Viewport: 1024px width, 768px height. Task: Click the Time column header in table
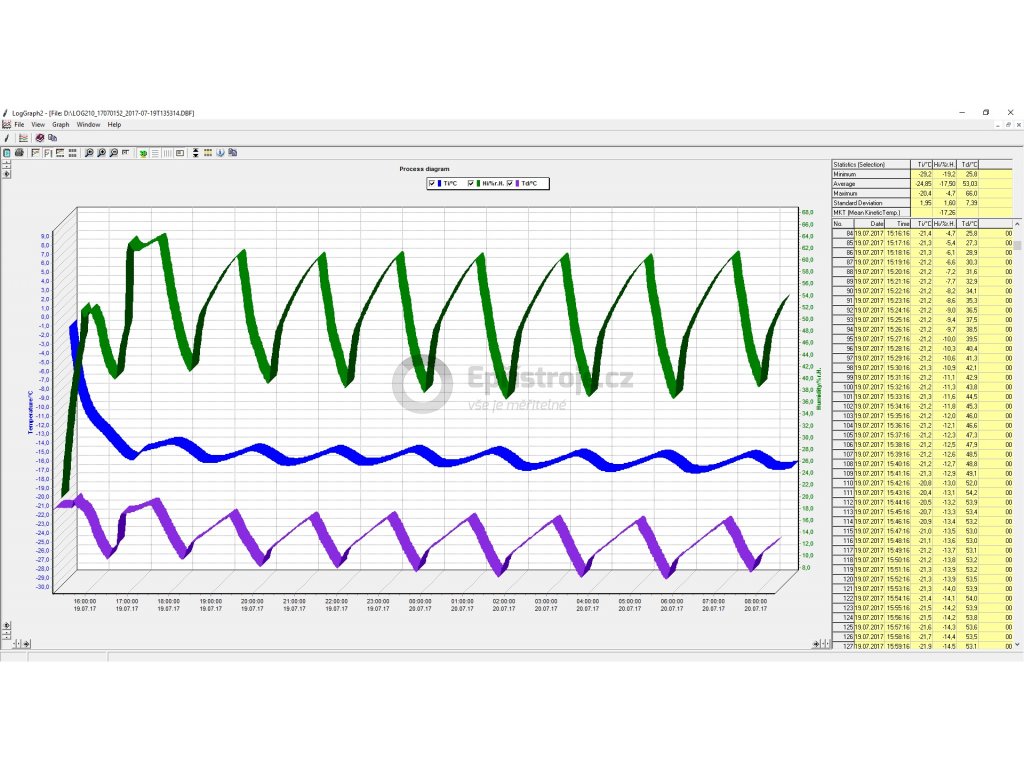click(x=902, y=224)
